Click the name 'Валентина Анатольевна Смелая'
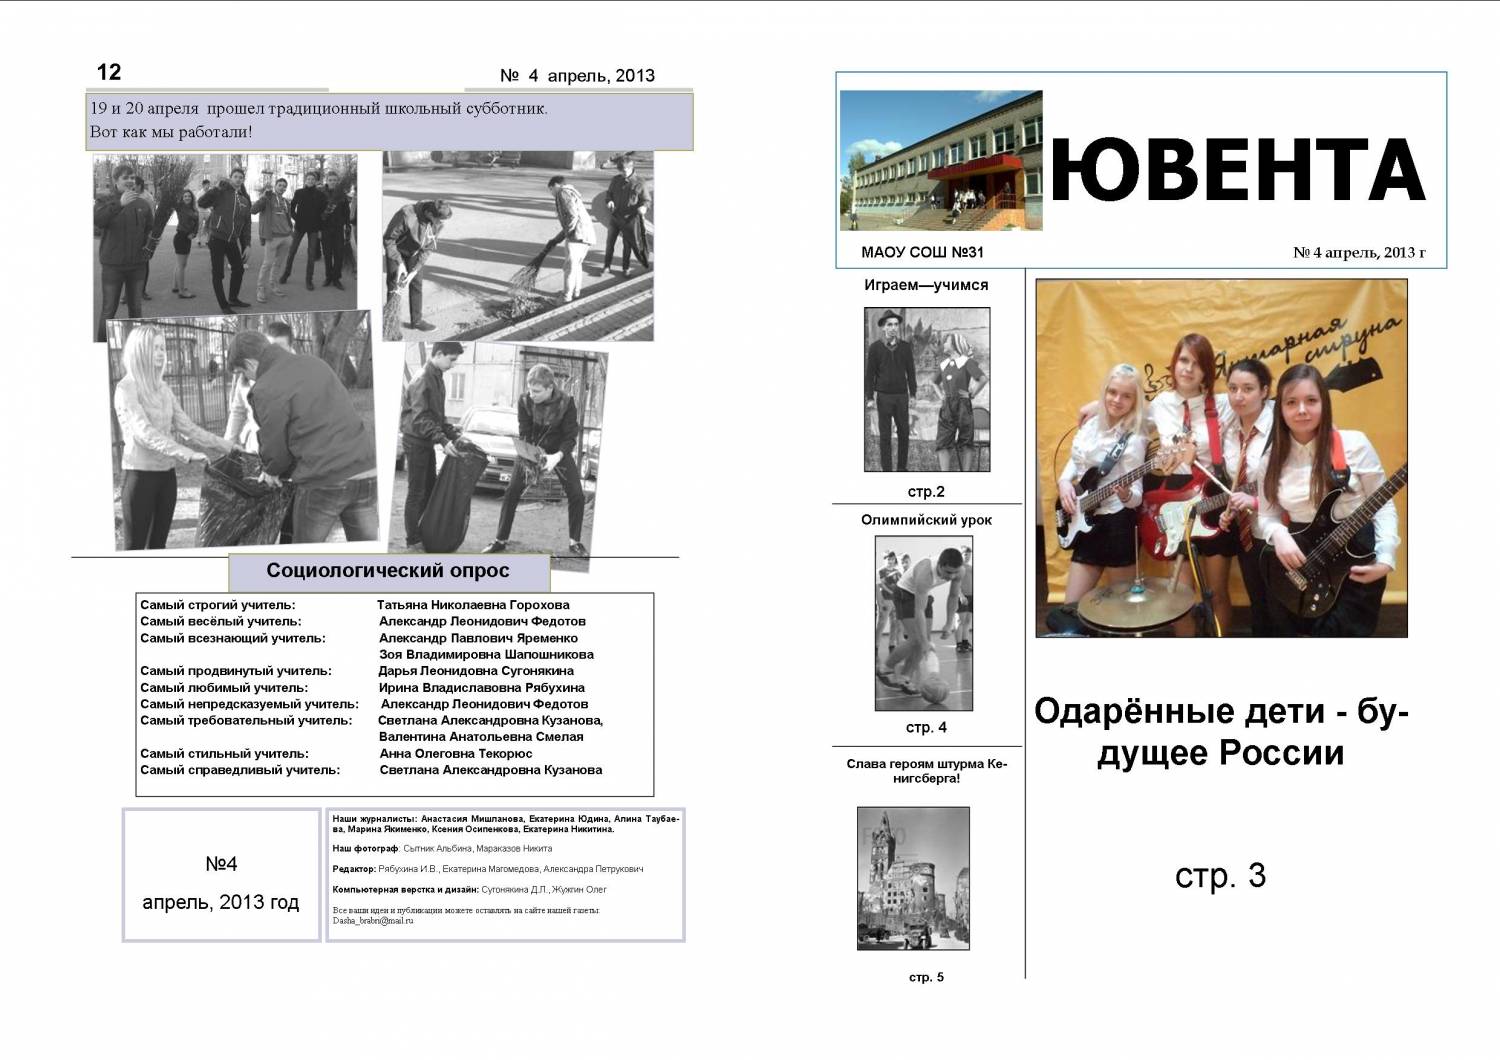This screenshot has height=1060, width=1500. [481, 737]
